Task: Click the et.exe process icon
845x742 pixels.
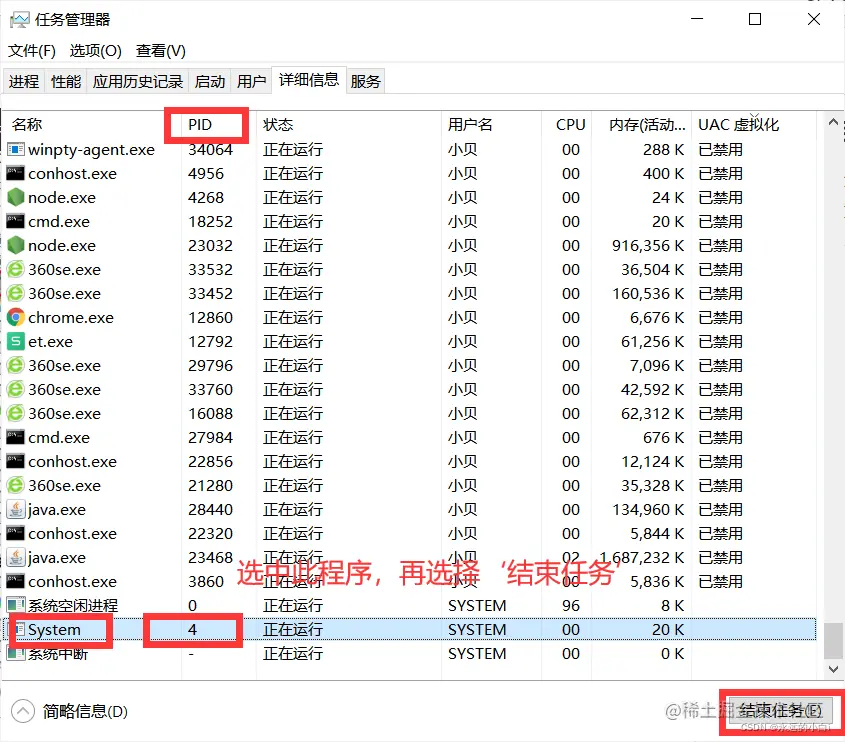Action: (x=16, y=341)
